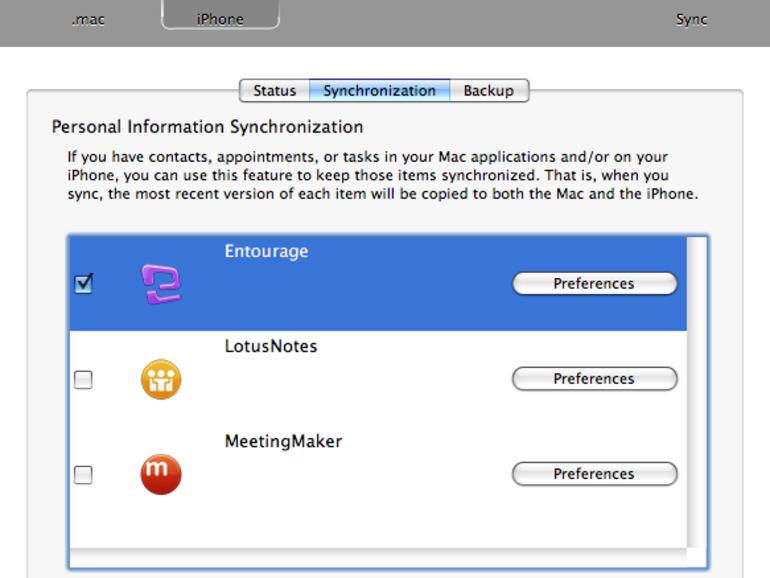Select the iPhone toolbar item
Screen dimensions: 770x578
click(220, 15)
